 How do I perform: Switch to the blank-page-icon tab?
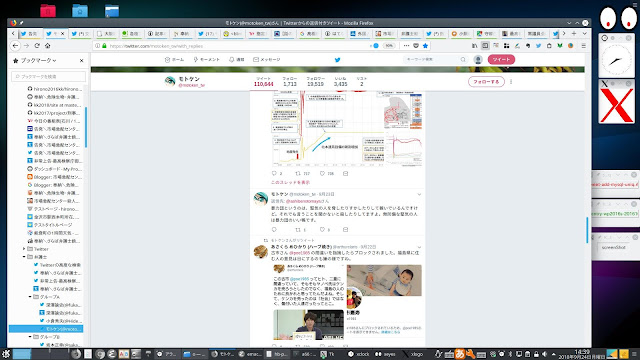click(x=106, y=34)
